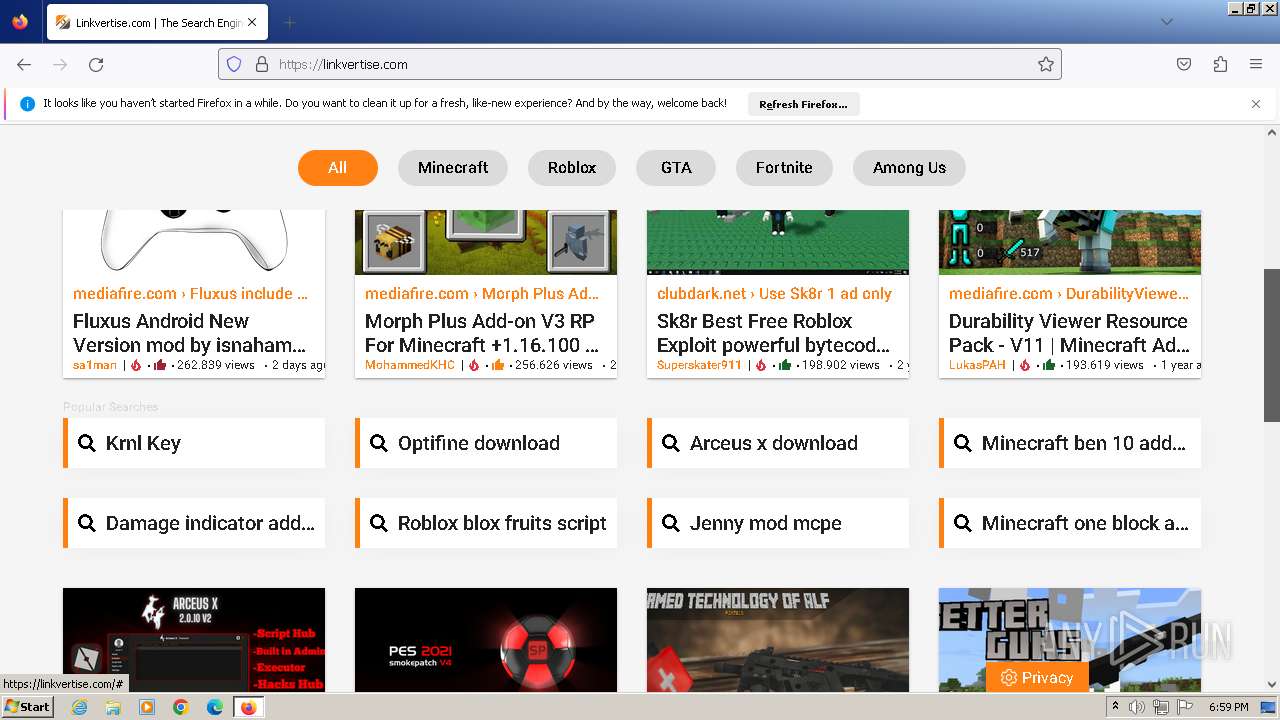View site security padlock information
The image size is (1280, 720).
pyautogui.click(x=262, y=64)
